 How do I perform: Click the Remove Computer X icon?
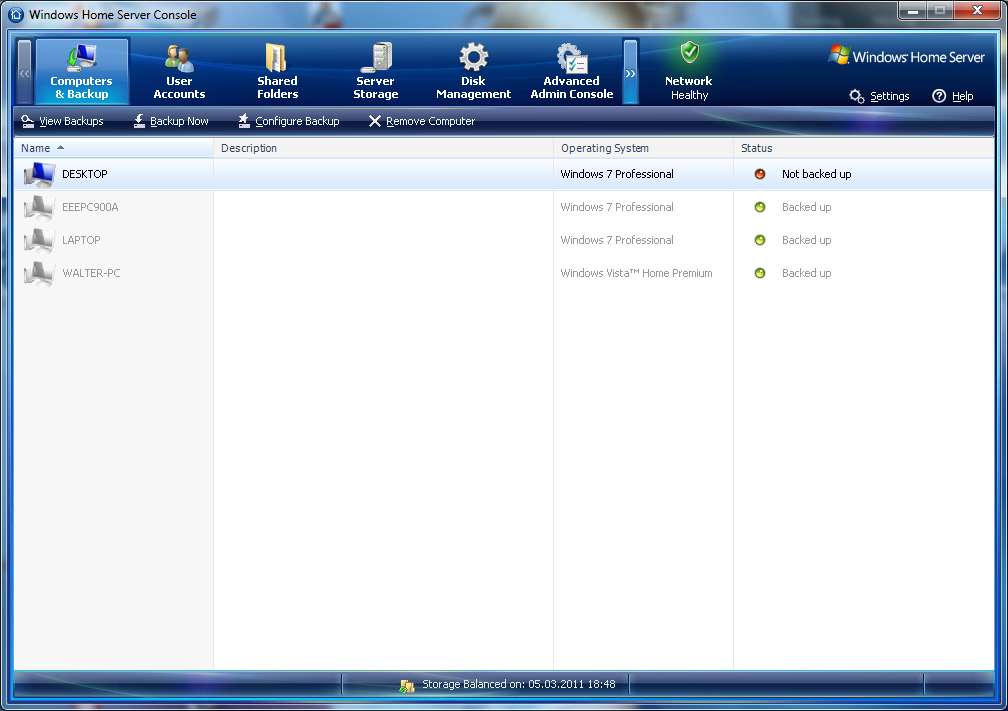coord(375,121)
